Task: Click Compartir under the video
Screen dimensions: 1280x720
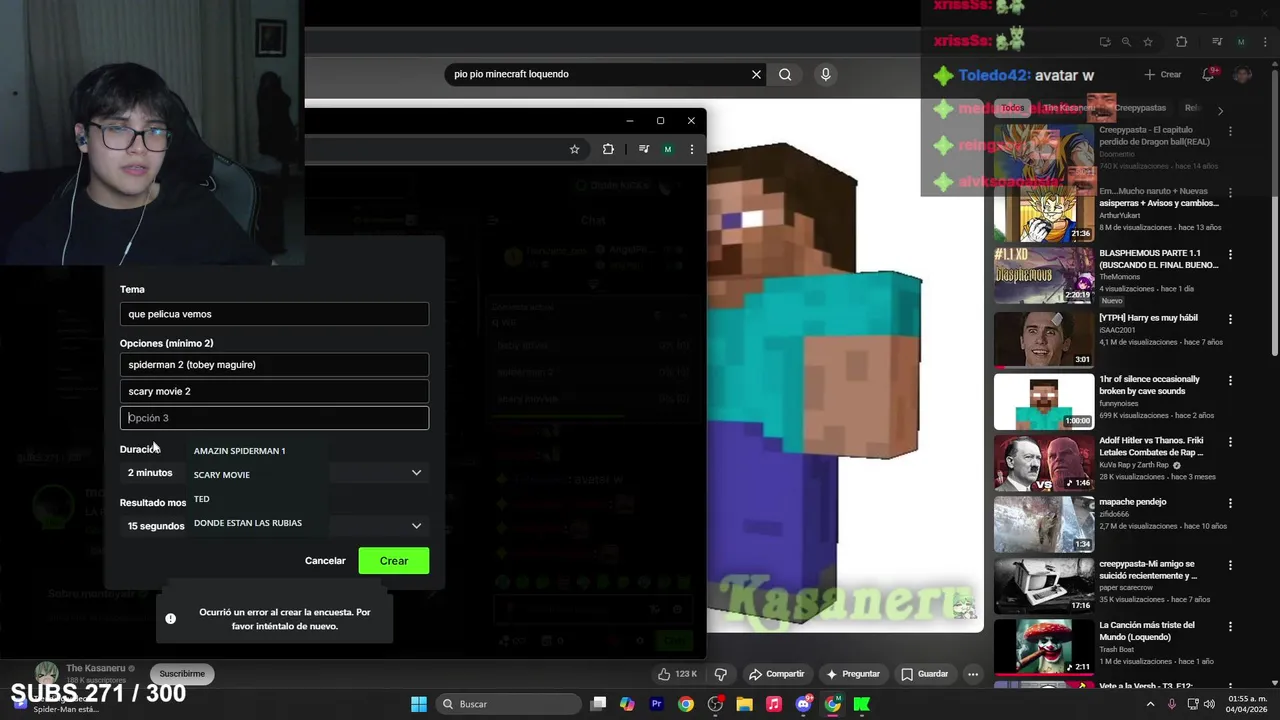Action: pyautogui.click(x=776, y=674)
